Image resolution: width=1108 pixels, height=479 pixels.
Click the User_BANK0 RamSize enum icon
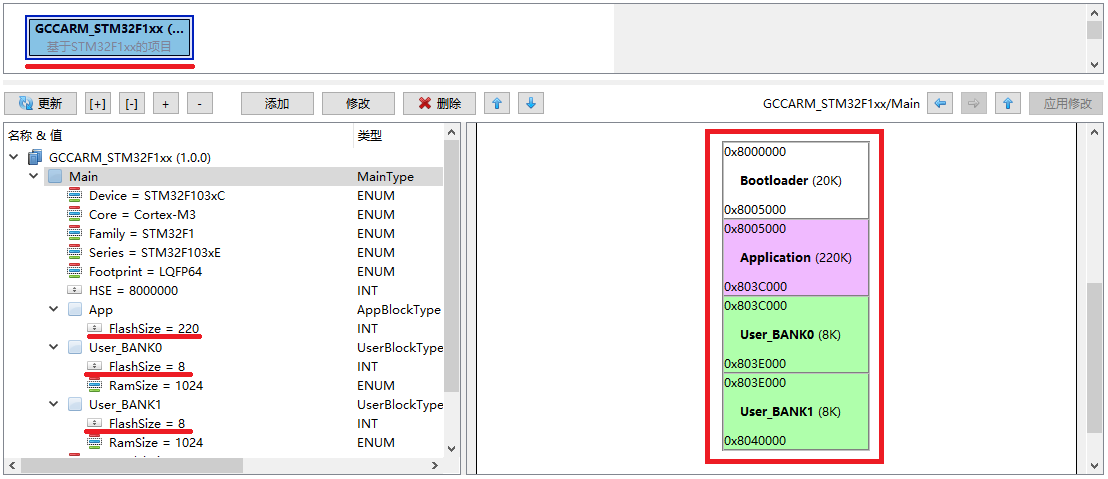coord(94,386)
